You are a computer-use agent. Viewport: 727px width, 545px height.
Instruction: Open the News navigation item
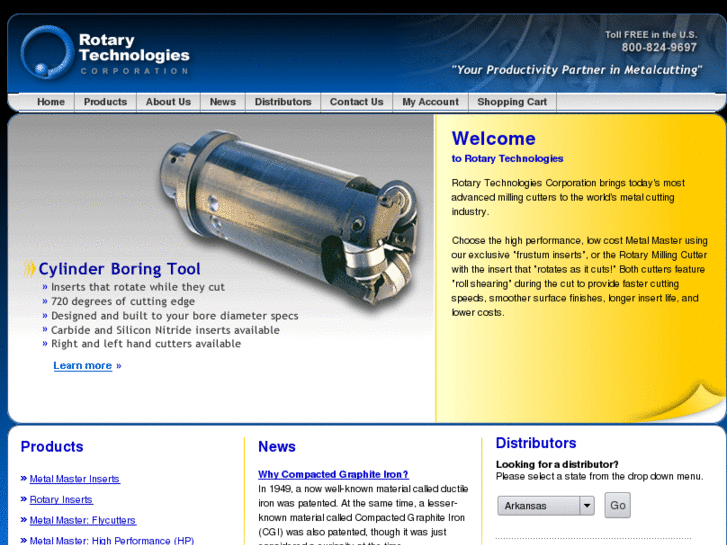(x=223, y=102)
